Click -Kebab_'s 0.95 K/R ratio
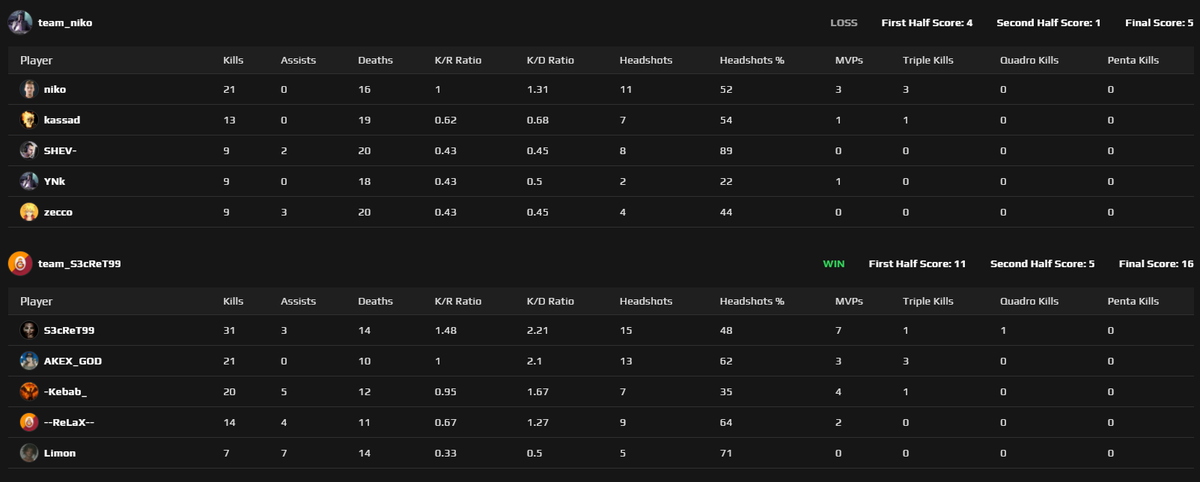The height and width of the screenshot is (482, 1200). pyautogui.click(x=445, y=392)
